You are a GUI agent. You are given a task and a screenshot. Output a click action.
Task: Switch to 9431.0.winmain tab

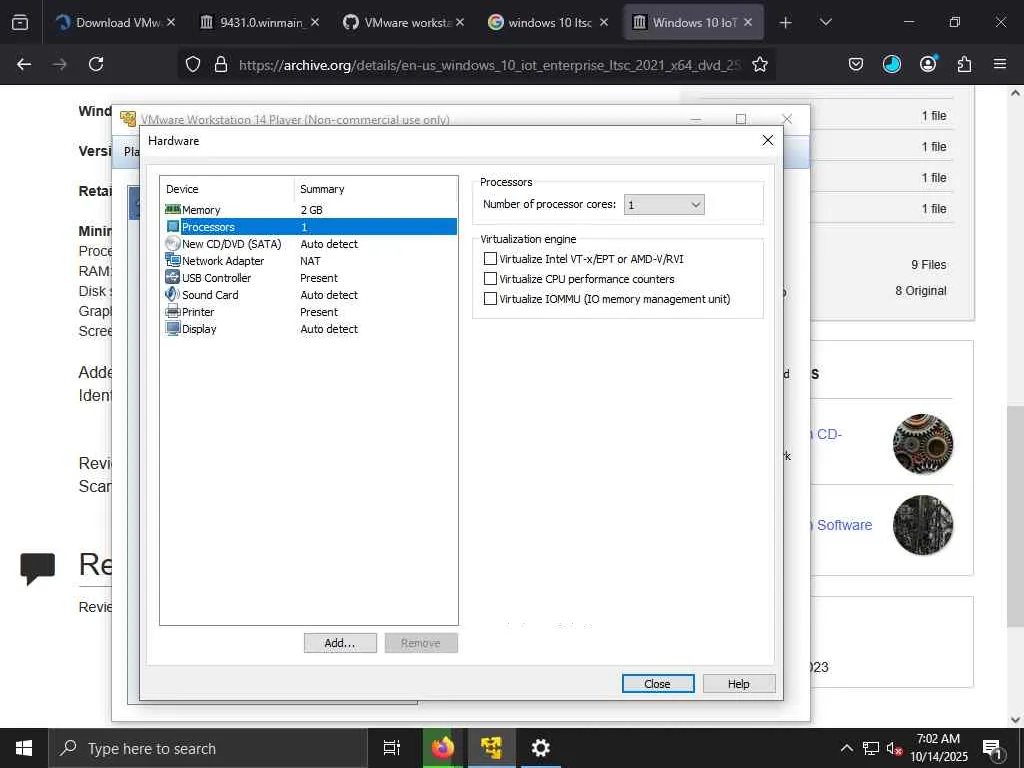coord(261,22)
